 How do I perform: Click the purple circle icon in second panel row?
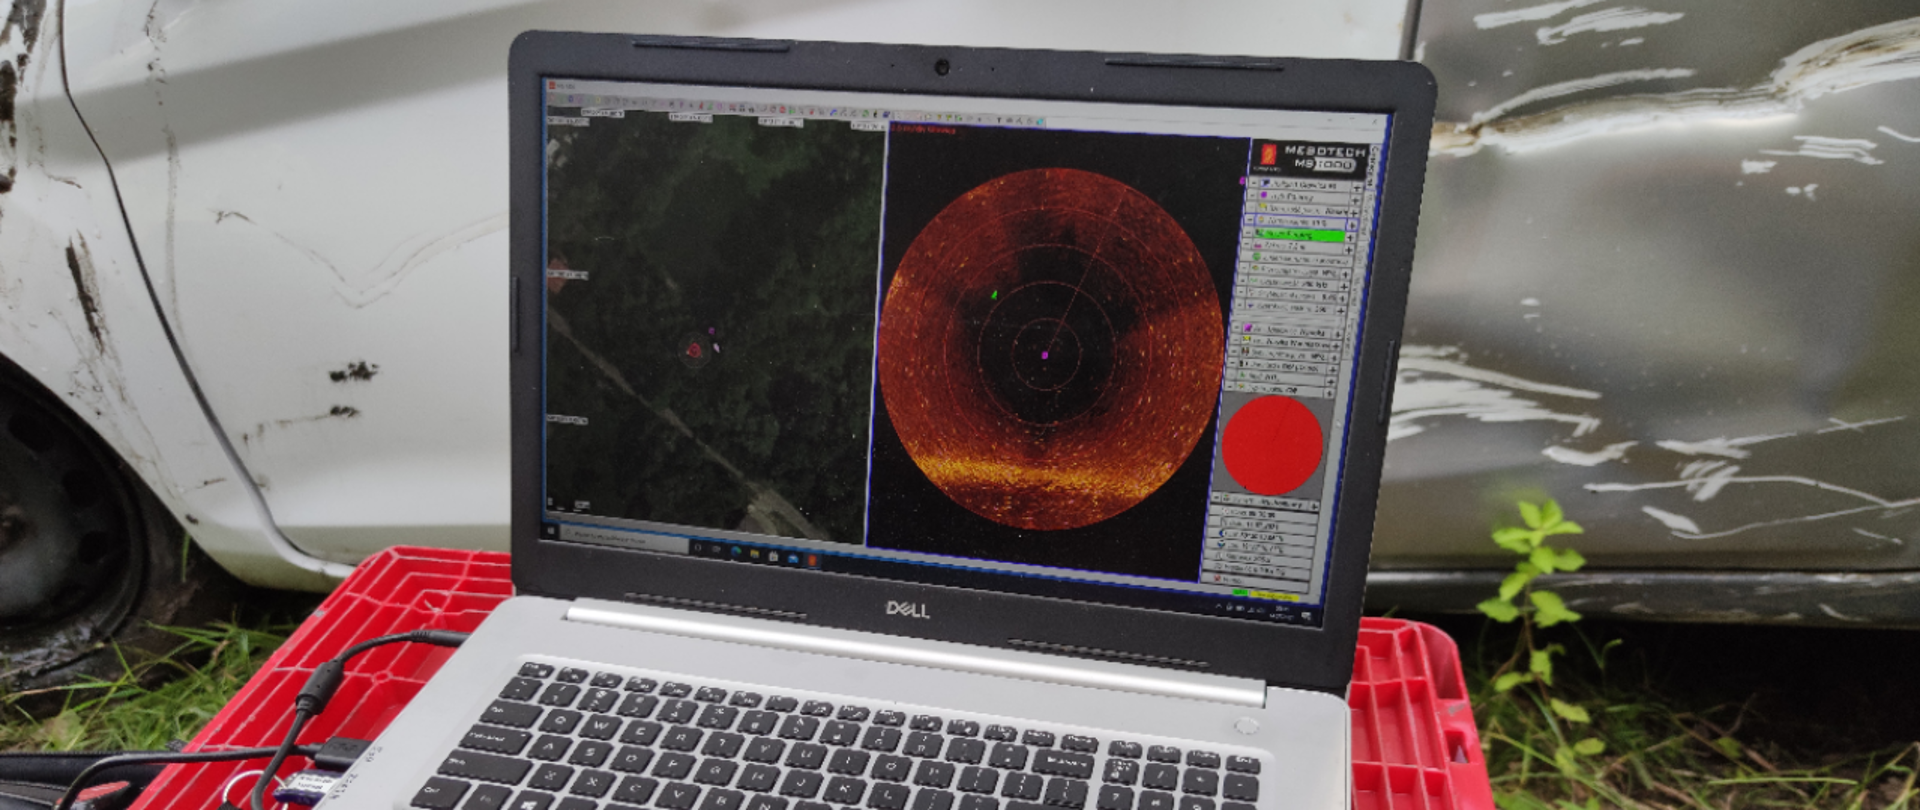pyautogui.click(x=1264, y=196)
